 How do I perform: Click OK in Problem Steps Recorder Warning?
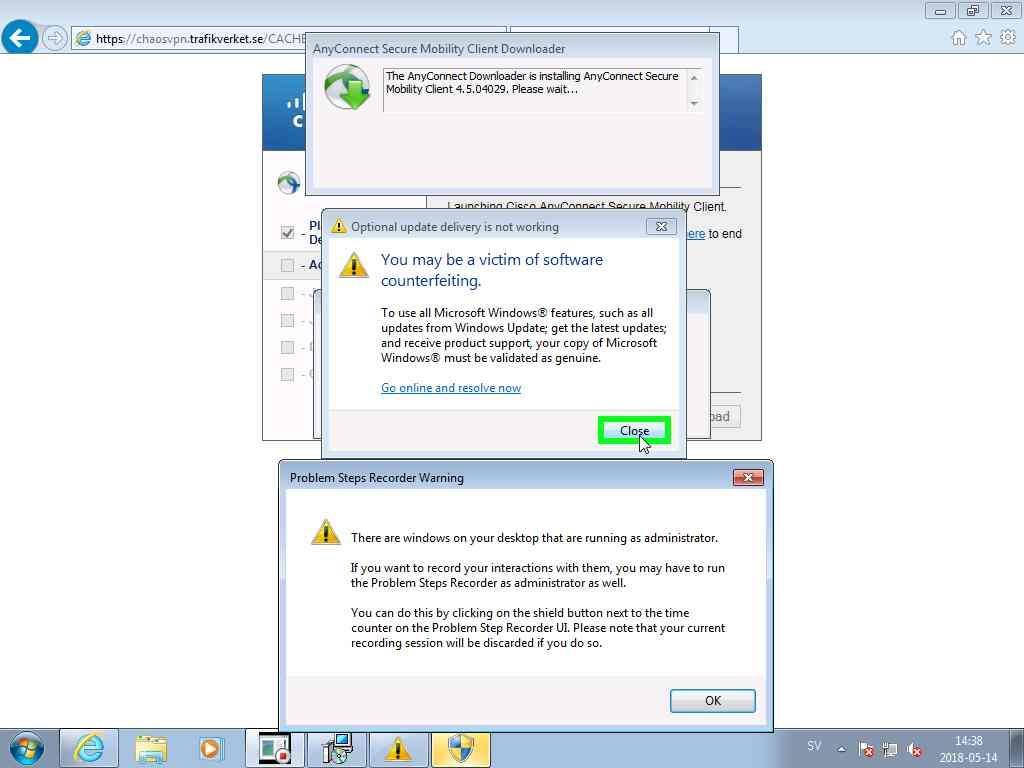(712, 701)
